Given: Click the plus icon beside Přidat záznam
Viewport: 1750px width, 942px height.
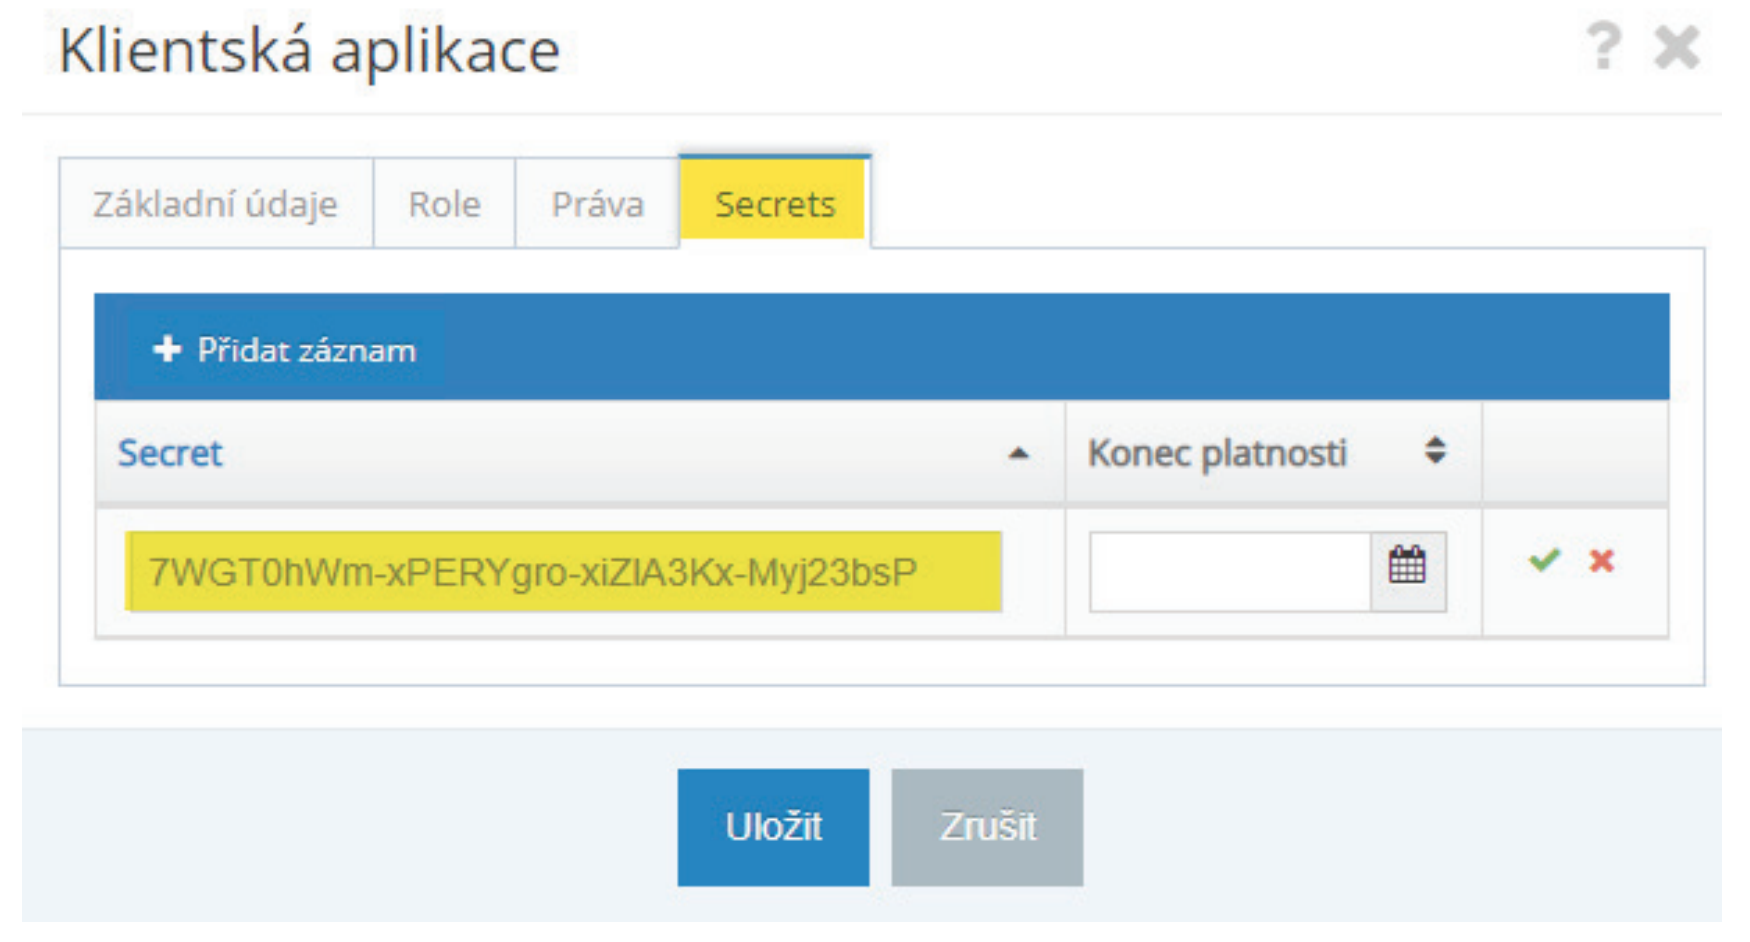Looking at the screenshot, I should coord(166,349).
